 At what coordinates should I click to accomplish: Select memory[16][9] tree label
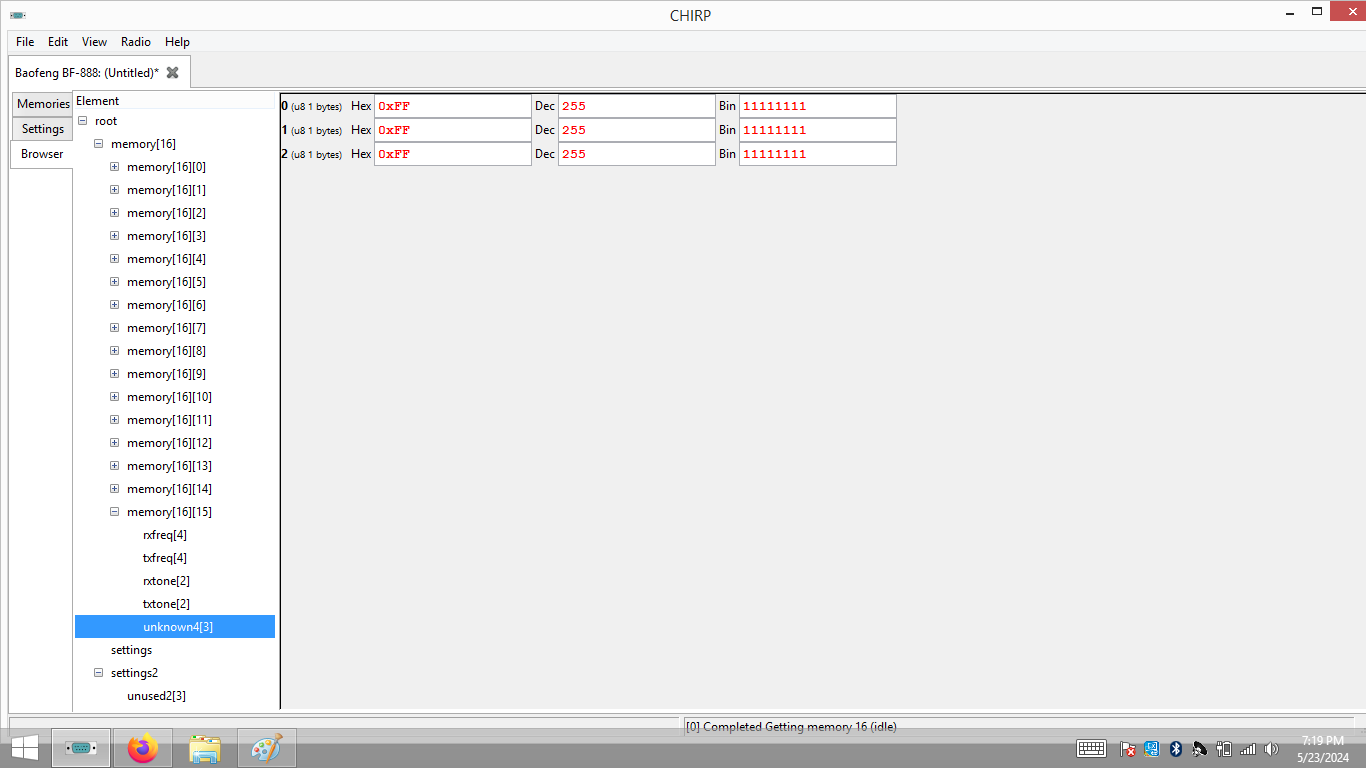pyautogui.click(x=166, y=374)
